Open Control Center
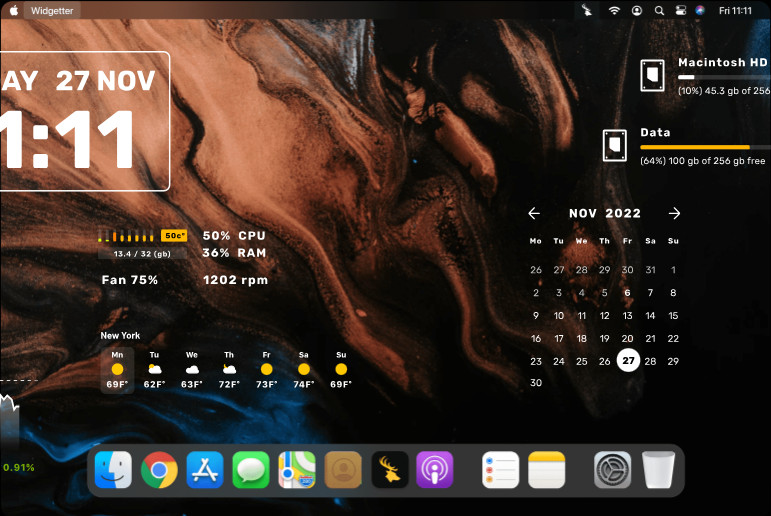Screen dimensions: 771x516 click(x=681, y=10)
